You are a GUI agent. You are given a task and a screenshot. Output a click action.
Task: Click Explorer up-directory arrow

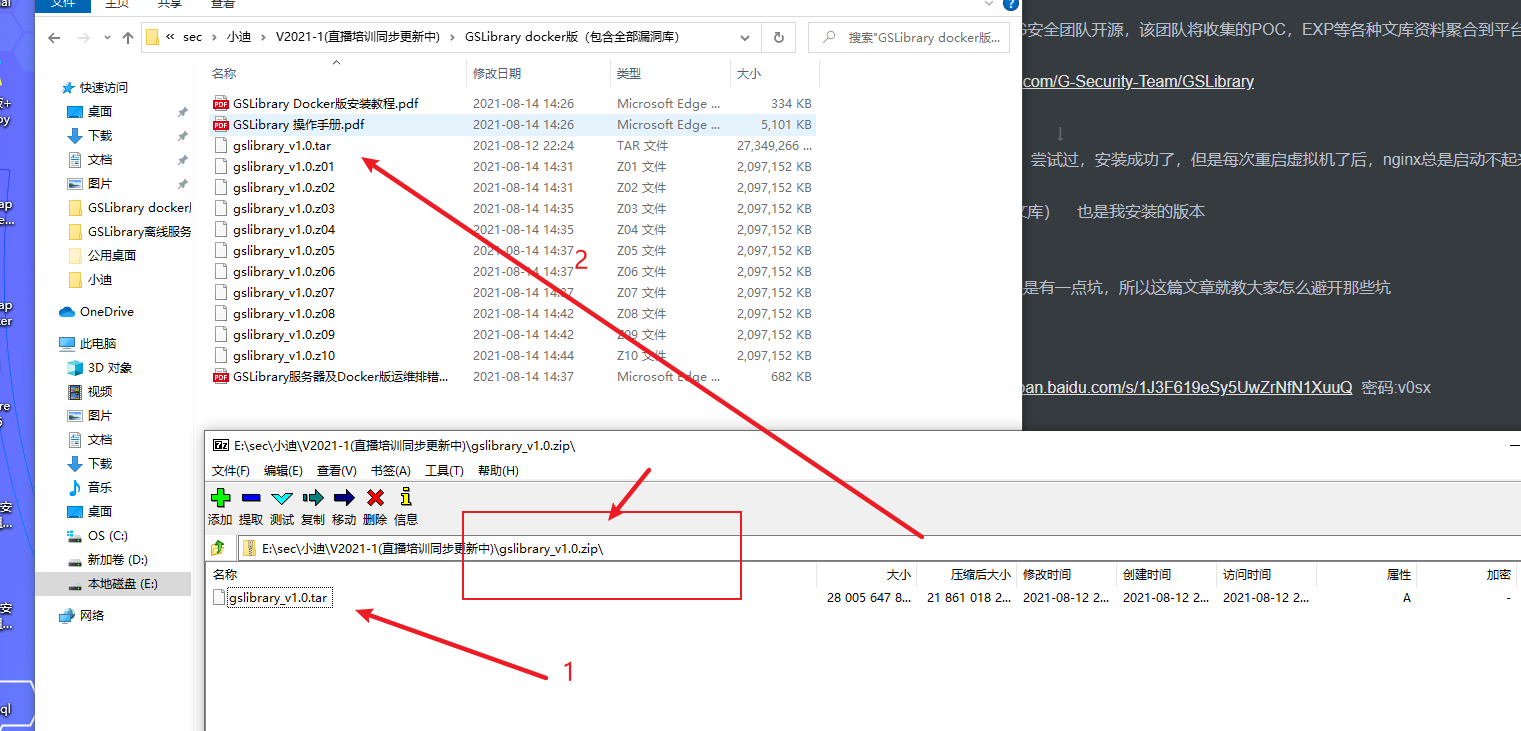tap(127, 38)
